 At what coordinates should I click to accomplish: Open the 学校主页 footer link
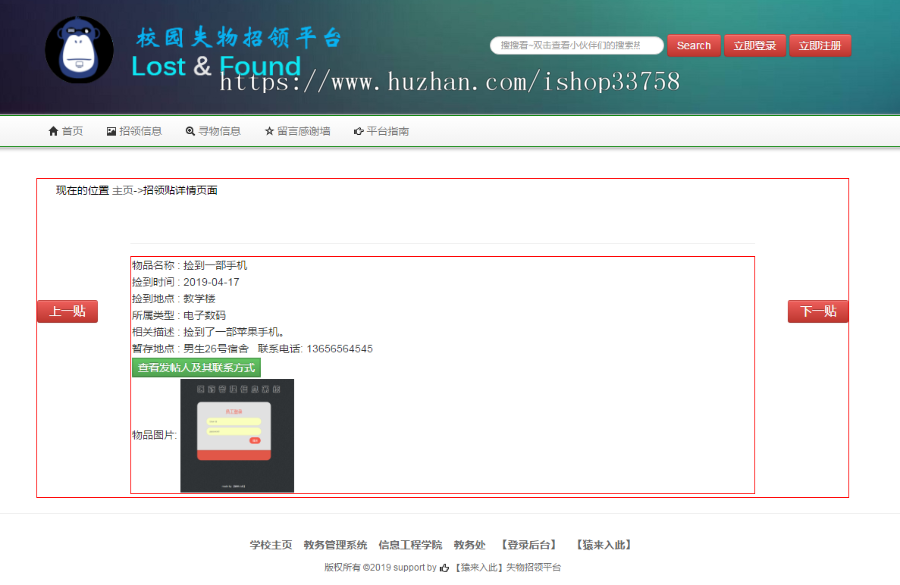(x=269, y=544)
